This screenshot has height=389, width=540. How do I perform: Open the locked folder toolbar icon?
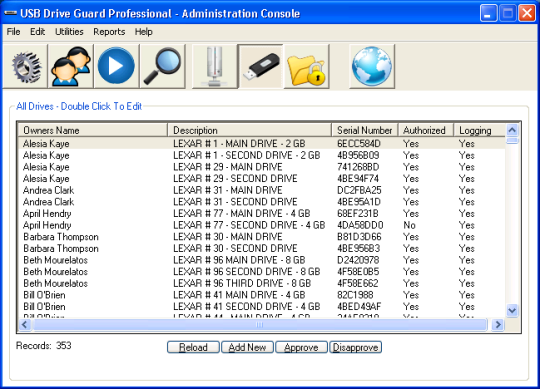coord(307,66)
